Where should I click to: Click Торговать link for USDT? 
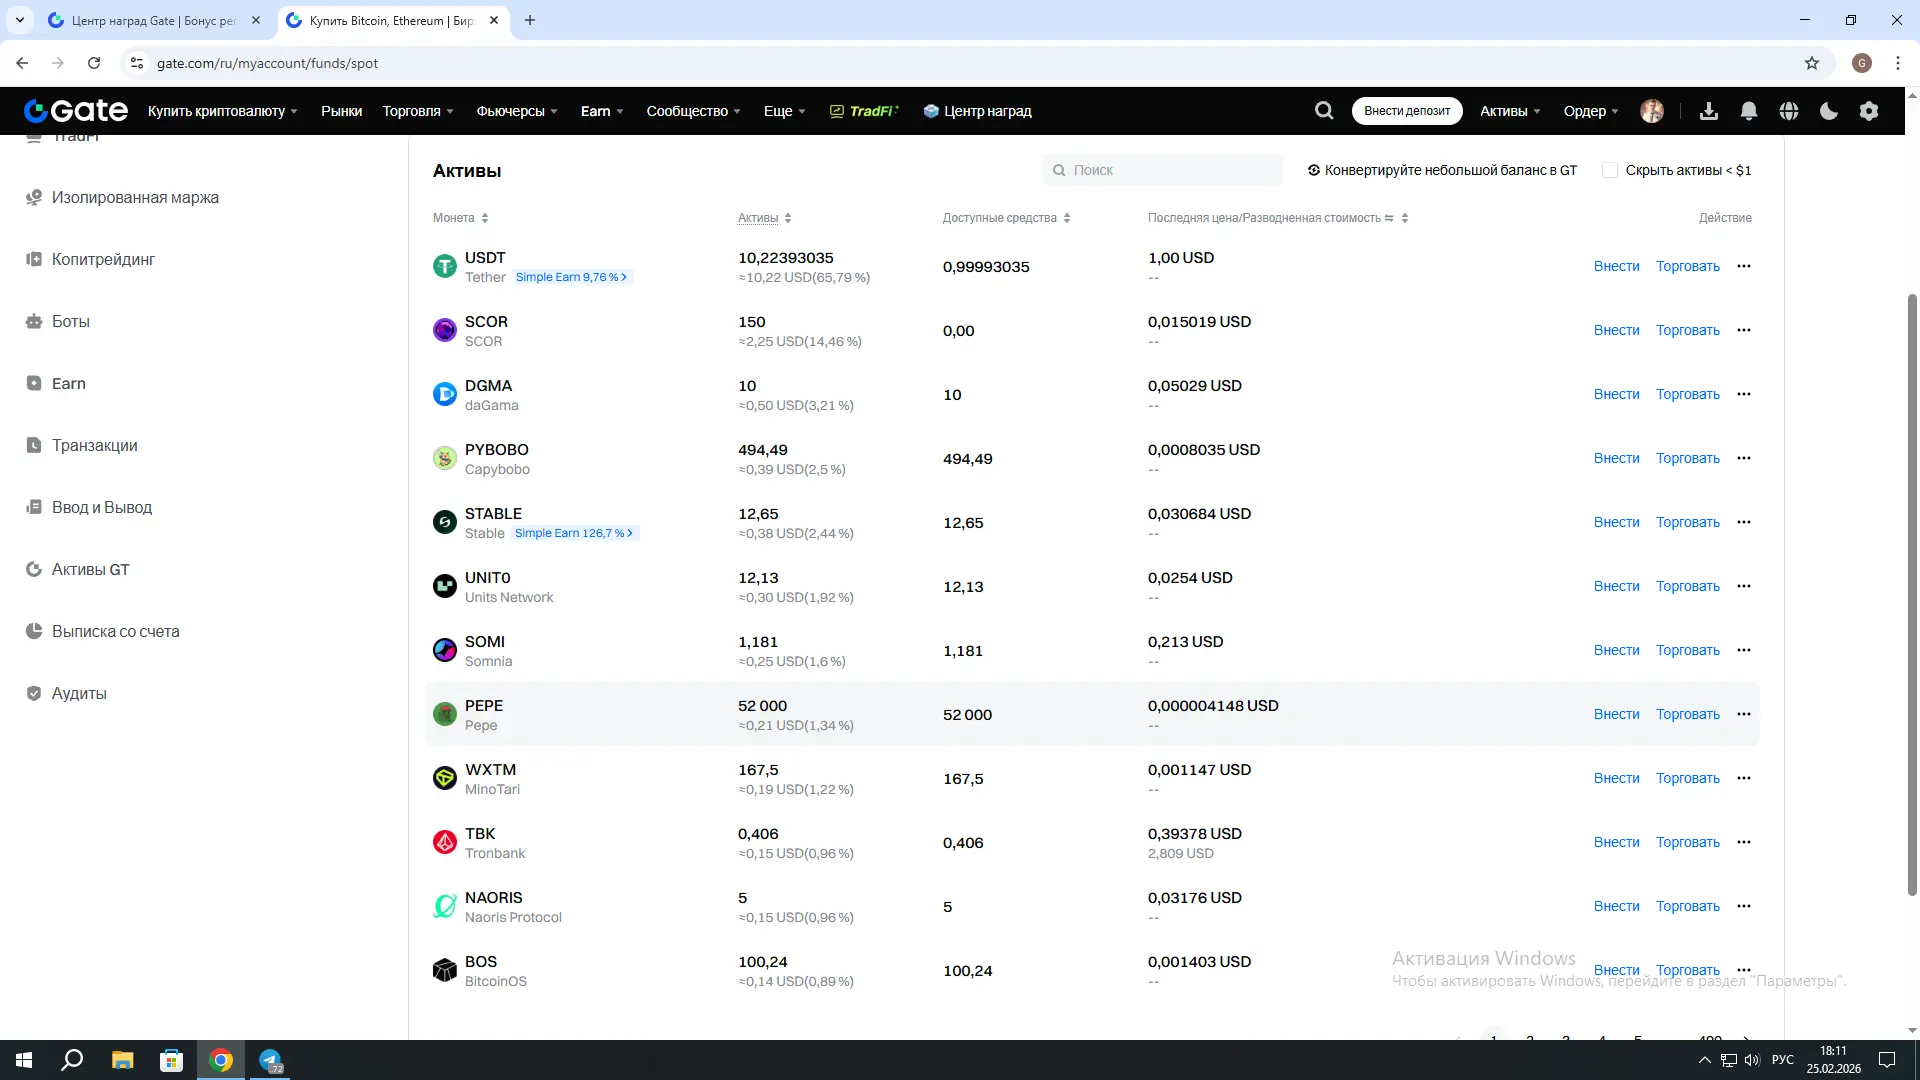pos(1687,266)
